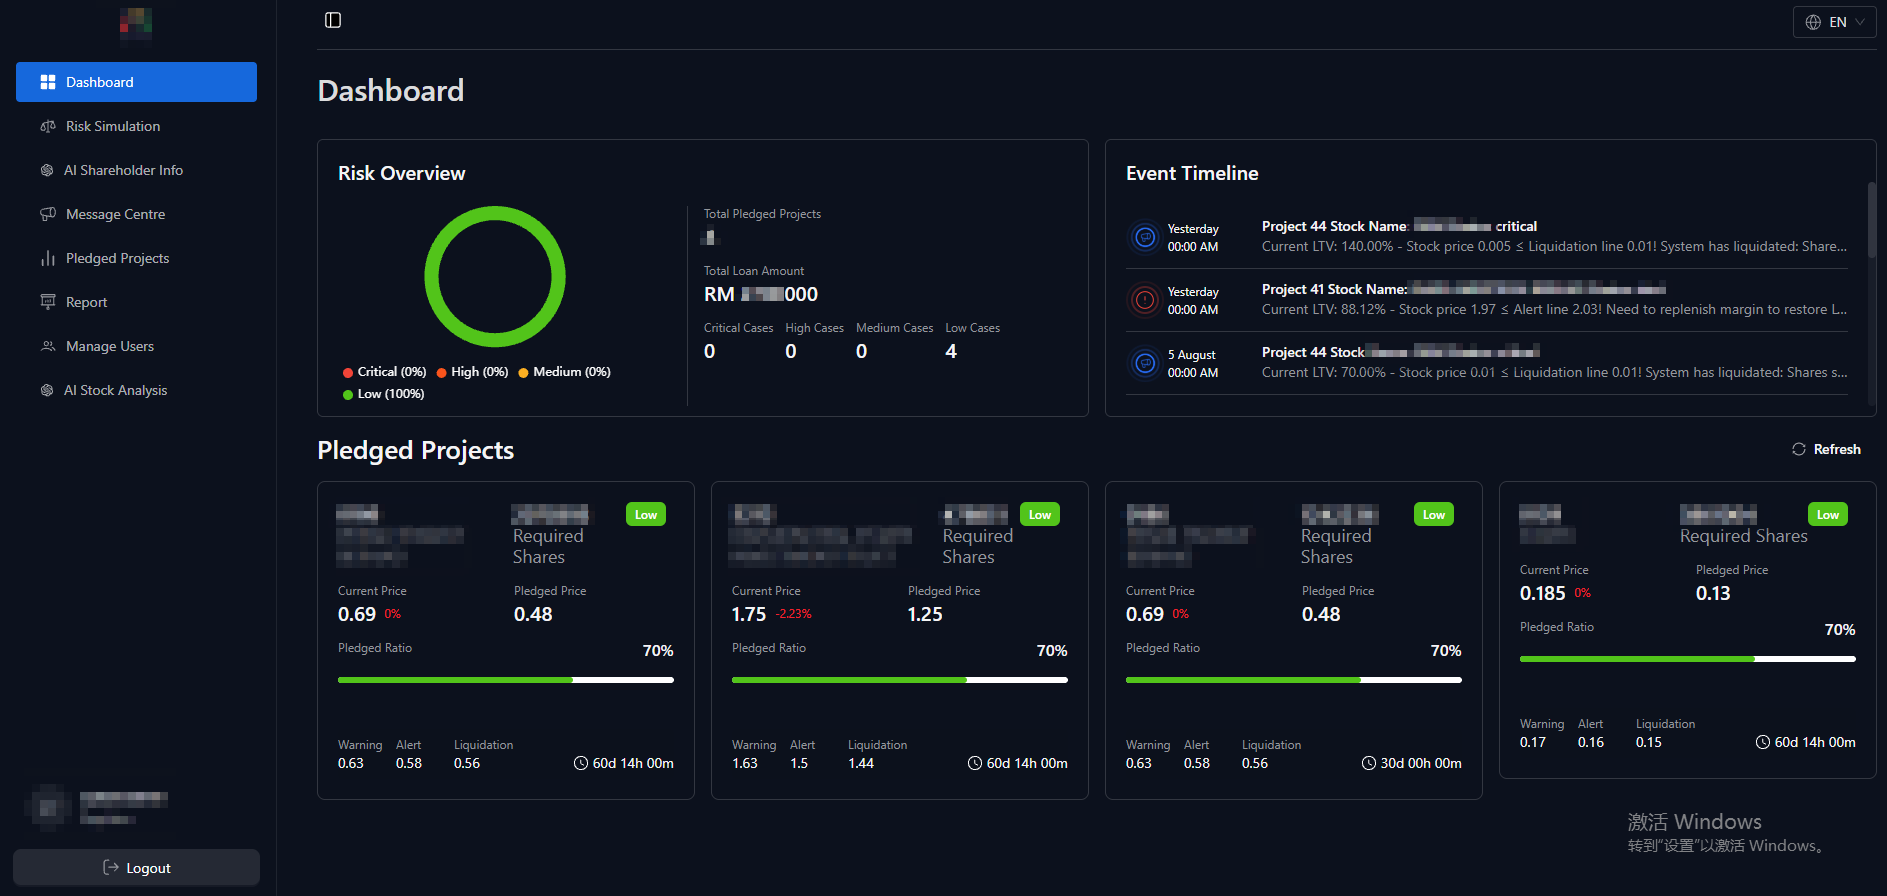Open the Report menu item
1887x896 pixels.
tap(86, 302)
